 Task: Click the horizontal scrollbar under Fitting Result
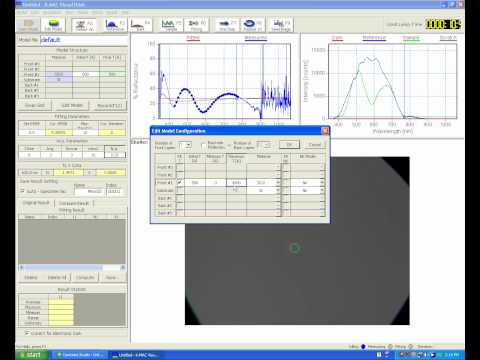(x=72, y=267)
